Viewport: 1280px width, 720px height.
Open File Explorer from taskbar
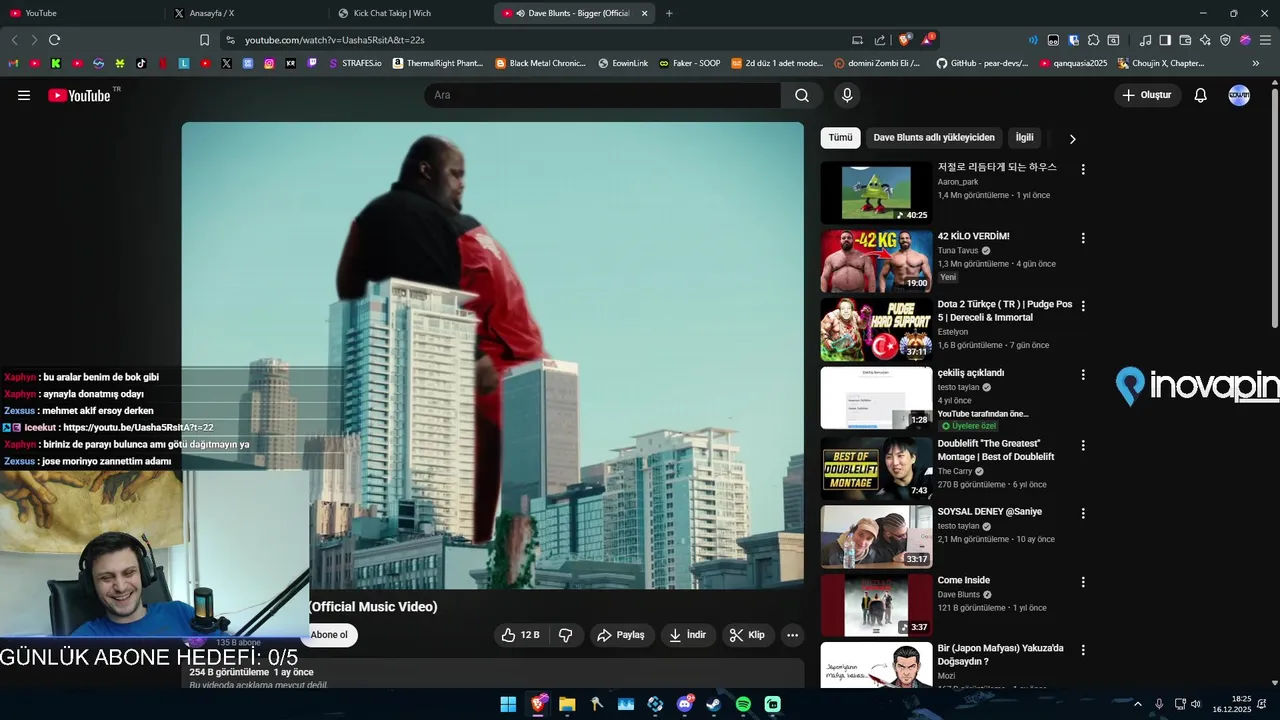567,704
